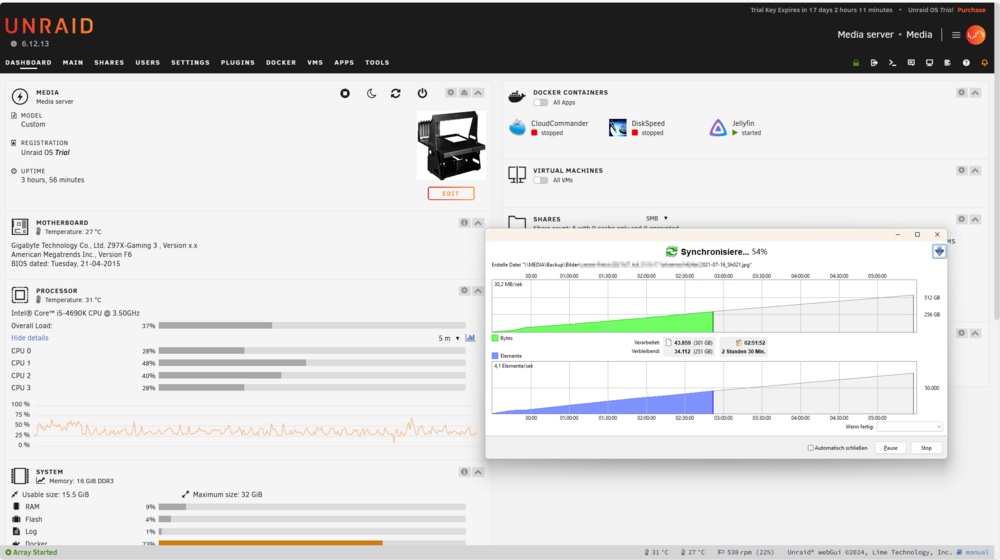Reboot the server with the circular arrows icon

[395, 93]
